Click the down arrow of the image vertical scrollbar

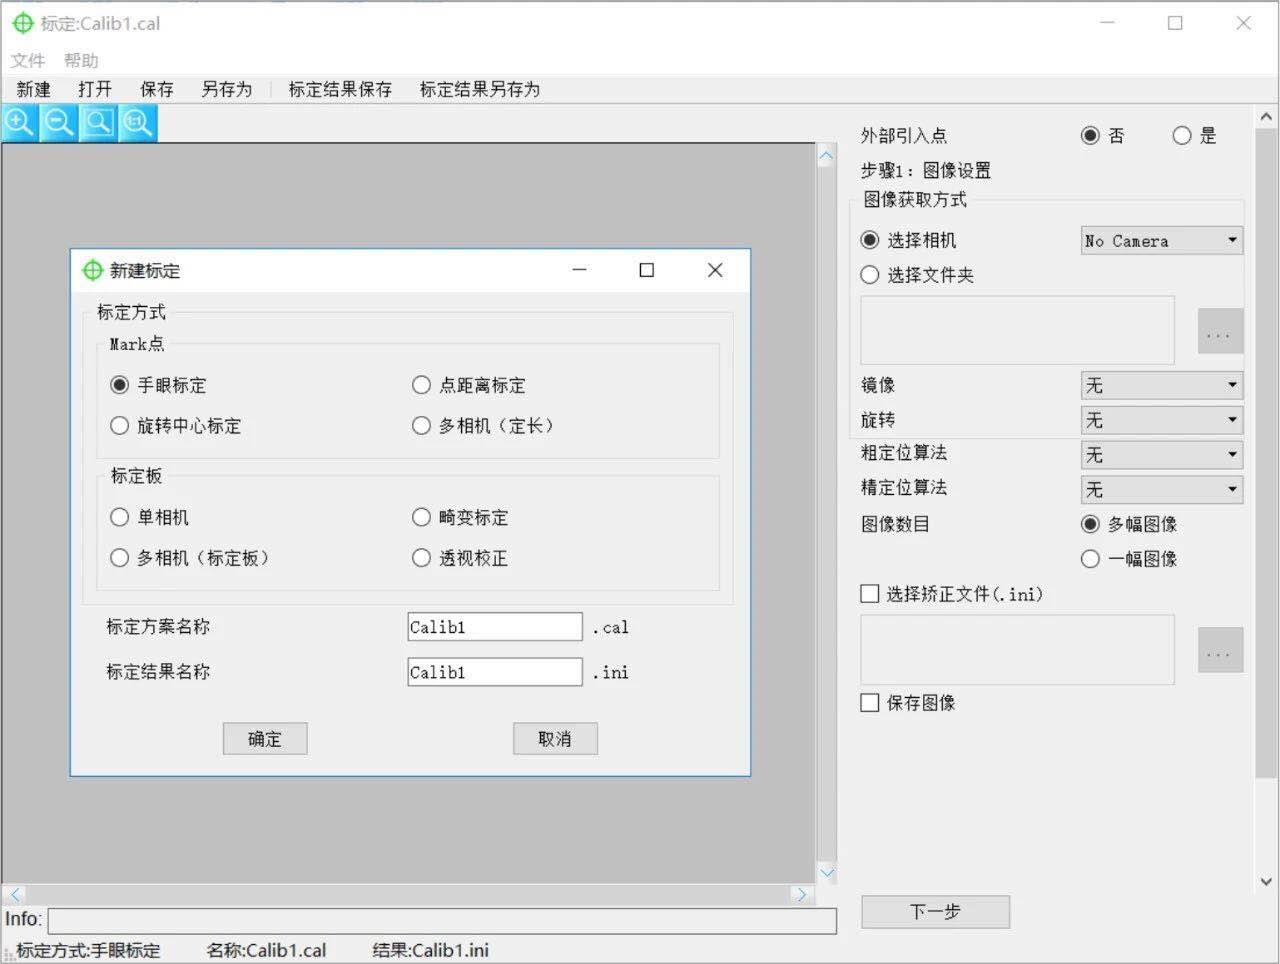pyautogui.click(x=826, y=872)
